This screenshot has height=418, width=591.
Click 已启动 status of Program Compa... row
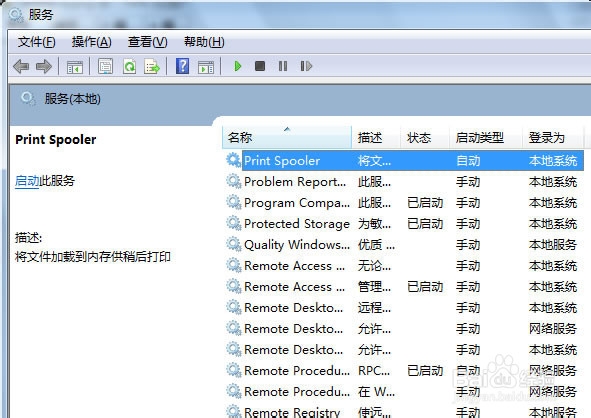pos(425,203)
